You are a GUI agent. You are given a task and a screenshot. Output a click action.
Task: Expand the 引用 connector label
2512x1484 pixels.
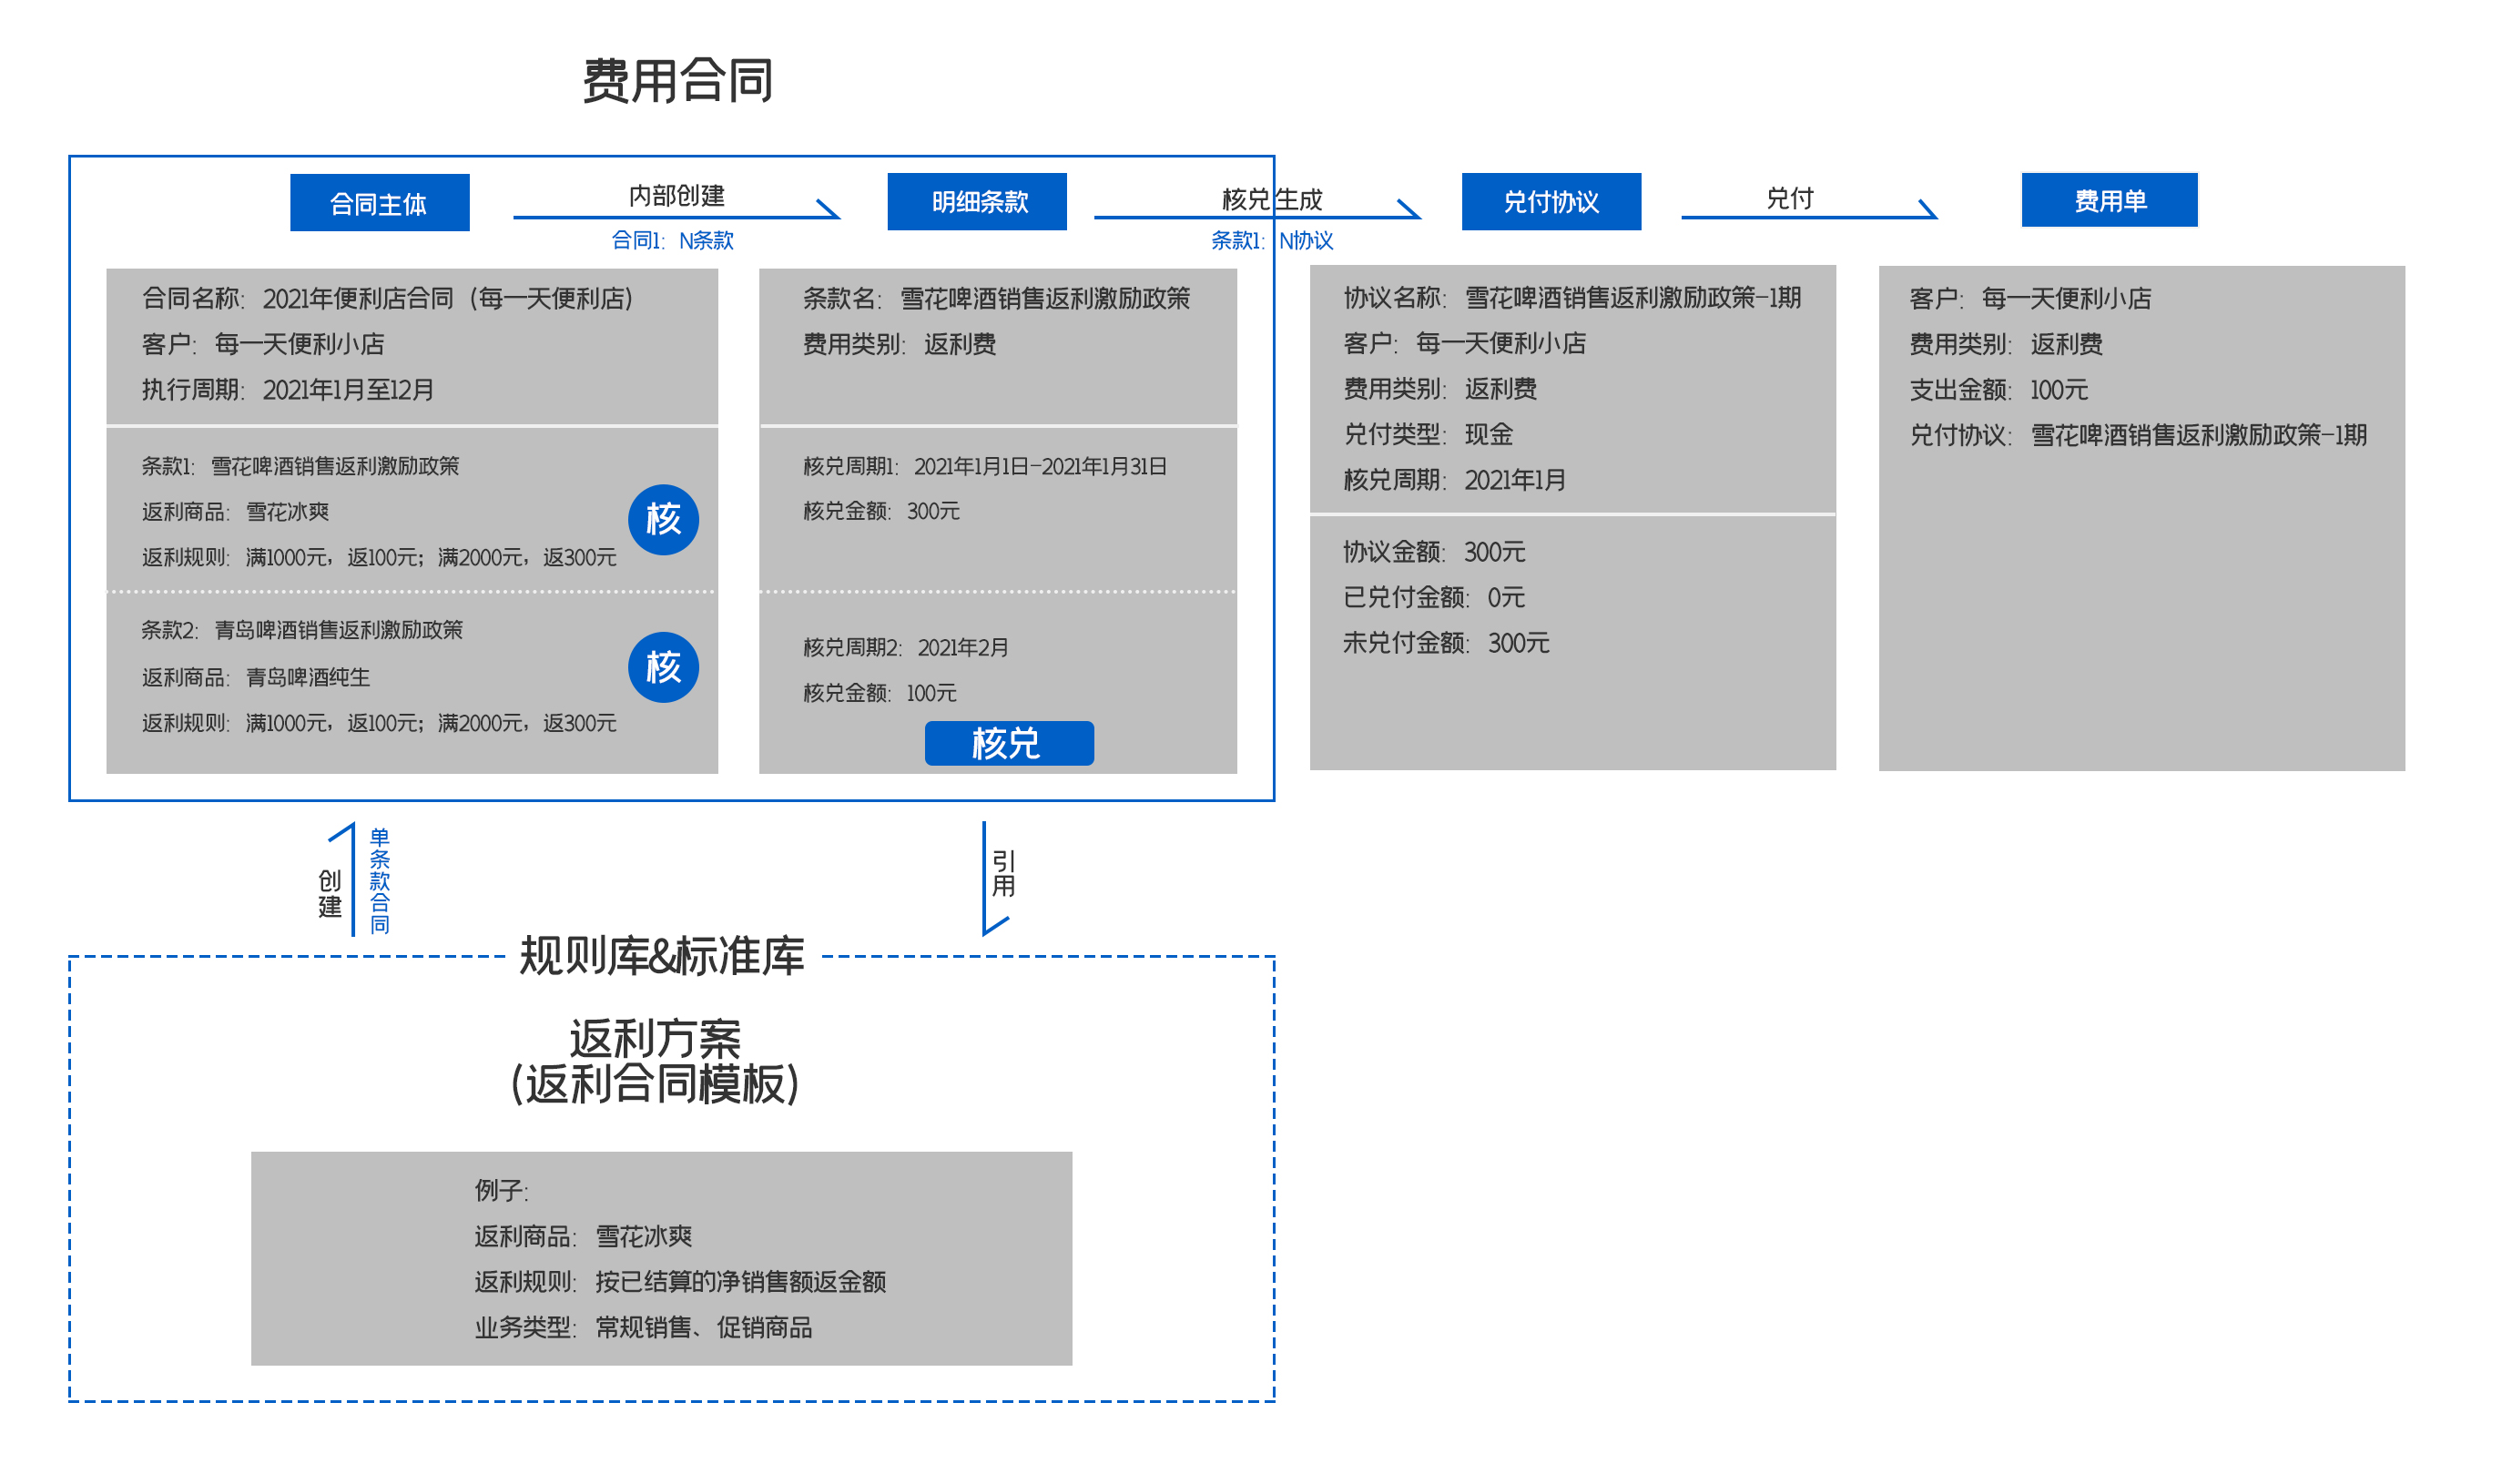pyautogui.click(x=1003, y=872)
